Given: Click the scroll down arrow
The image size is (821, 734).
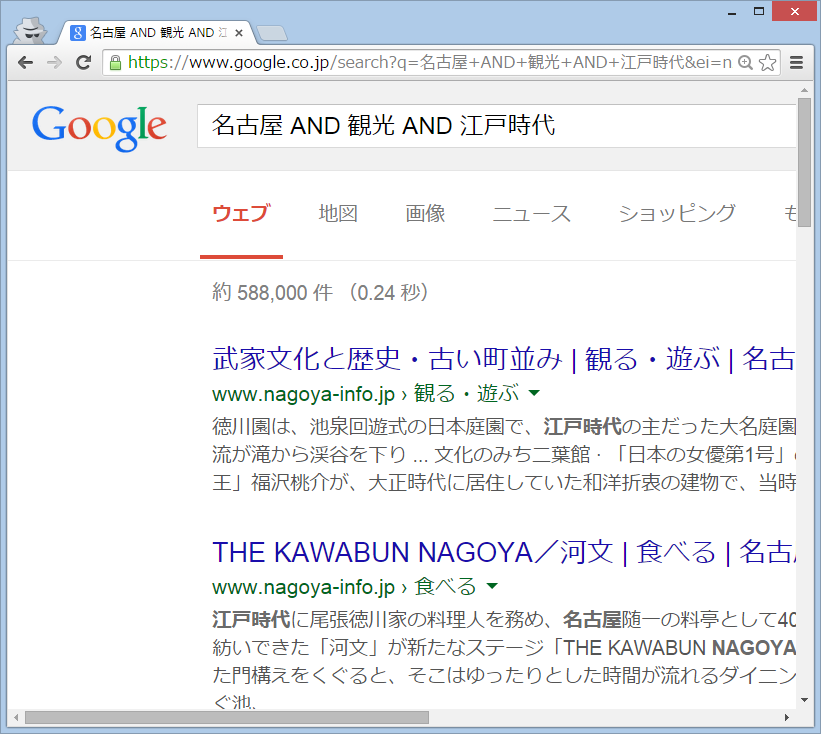Looking at the screenshot, I should coord(805,700).
